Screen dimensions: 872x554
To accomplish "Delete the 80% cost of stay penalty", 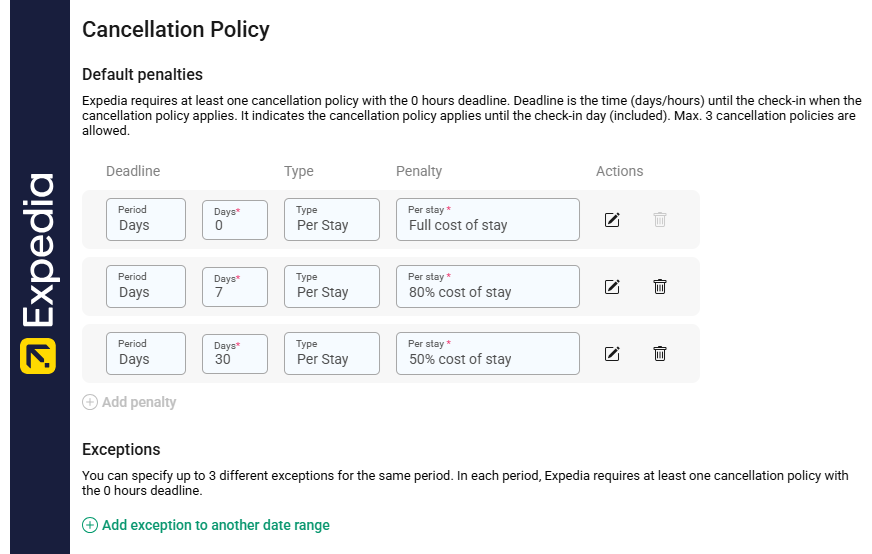I will point(660,286).
